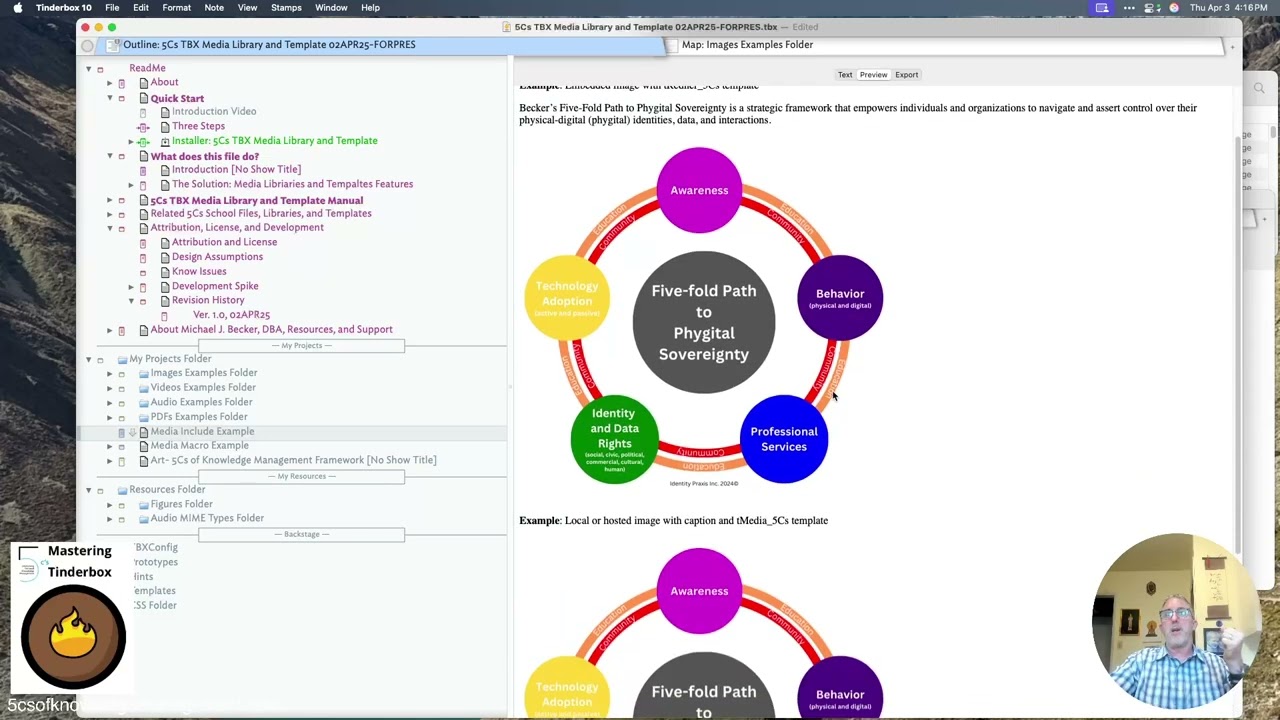Expand the Installer note children

click(x=131, y=142)
